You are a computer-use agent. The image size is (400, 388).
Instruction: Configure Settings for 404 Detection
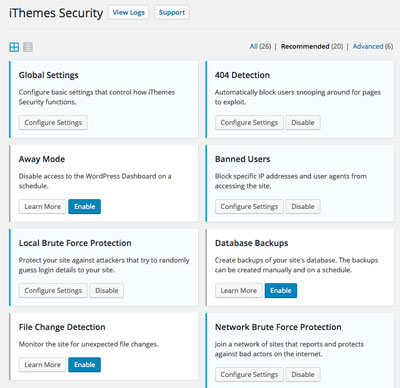pos(249,123)
